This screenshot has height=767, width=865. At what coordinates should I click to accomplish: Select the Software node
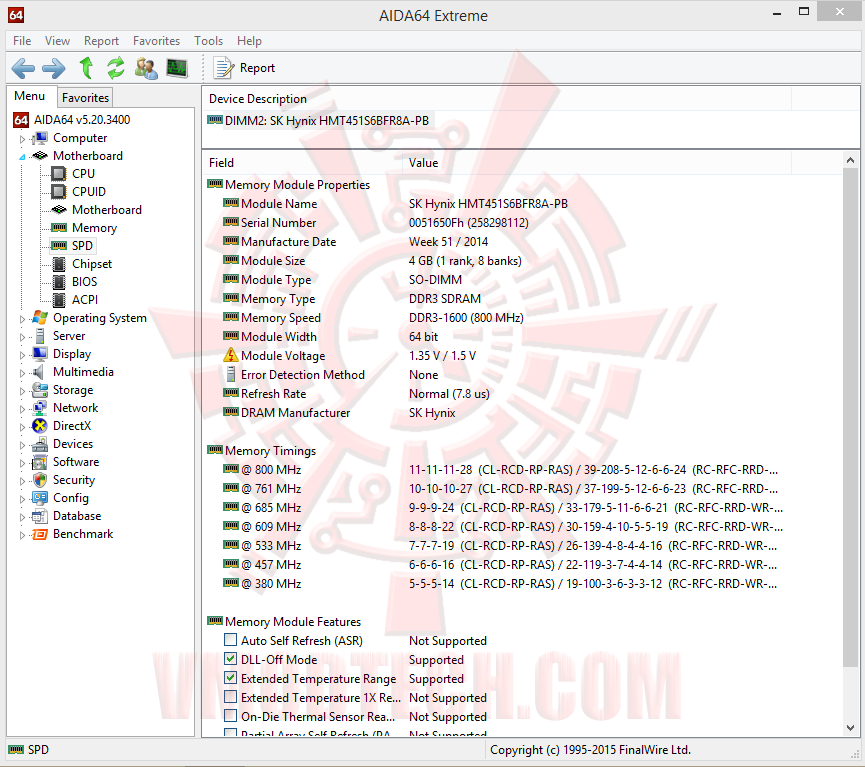pyautogui.click(x=76, y=462)
